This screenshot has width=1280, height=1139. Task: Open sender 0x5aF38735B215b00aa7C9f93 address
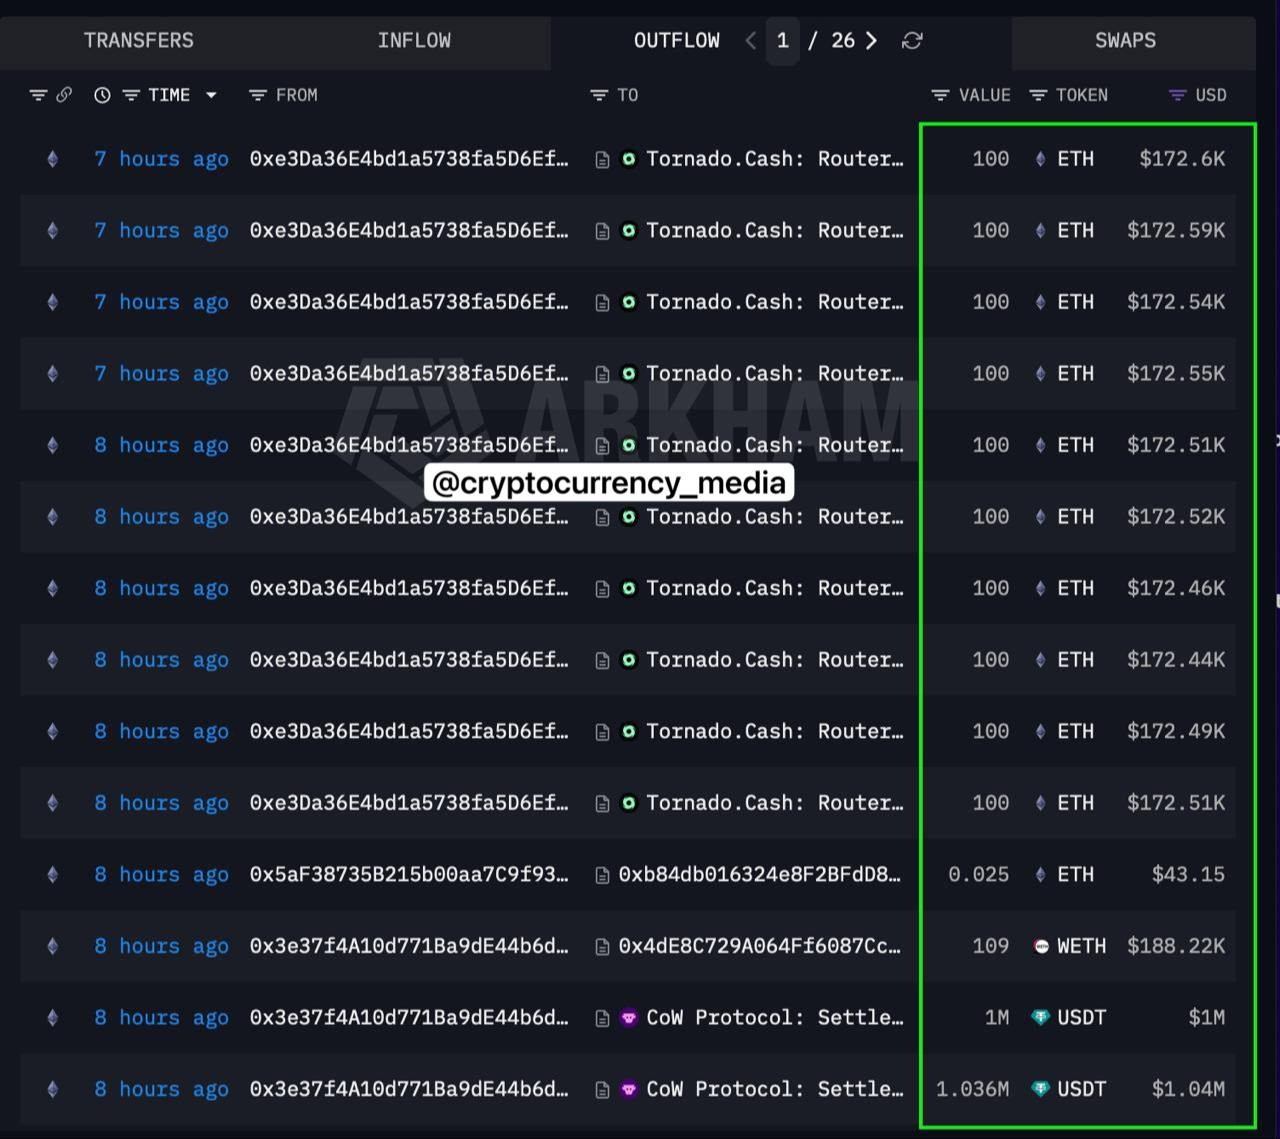[x=409, y=875]
